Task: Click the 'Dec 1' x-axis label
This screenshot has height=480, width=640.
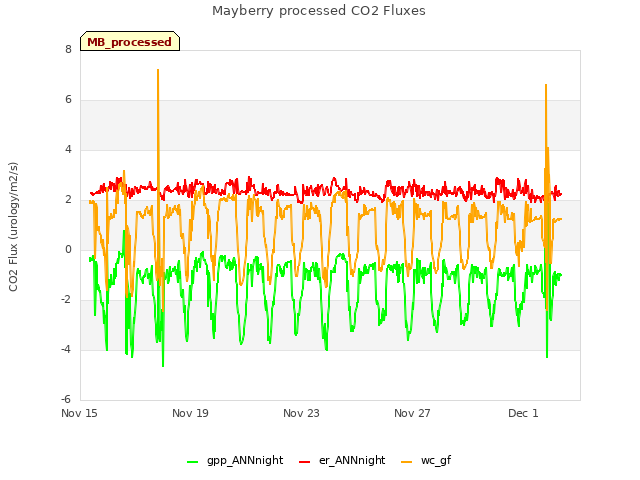Action: [523, 413]
